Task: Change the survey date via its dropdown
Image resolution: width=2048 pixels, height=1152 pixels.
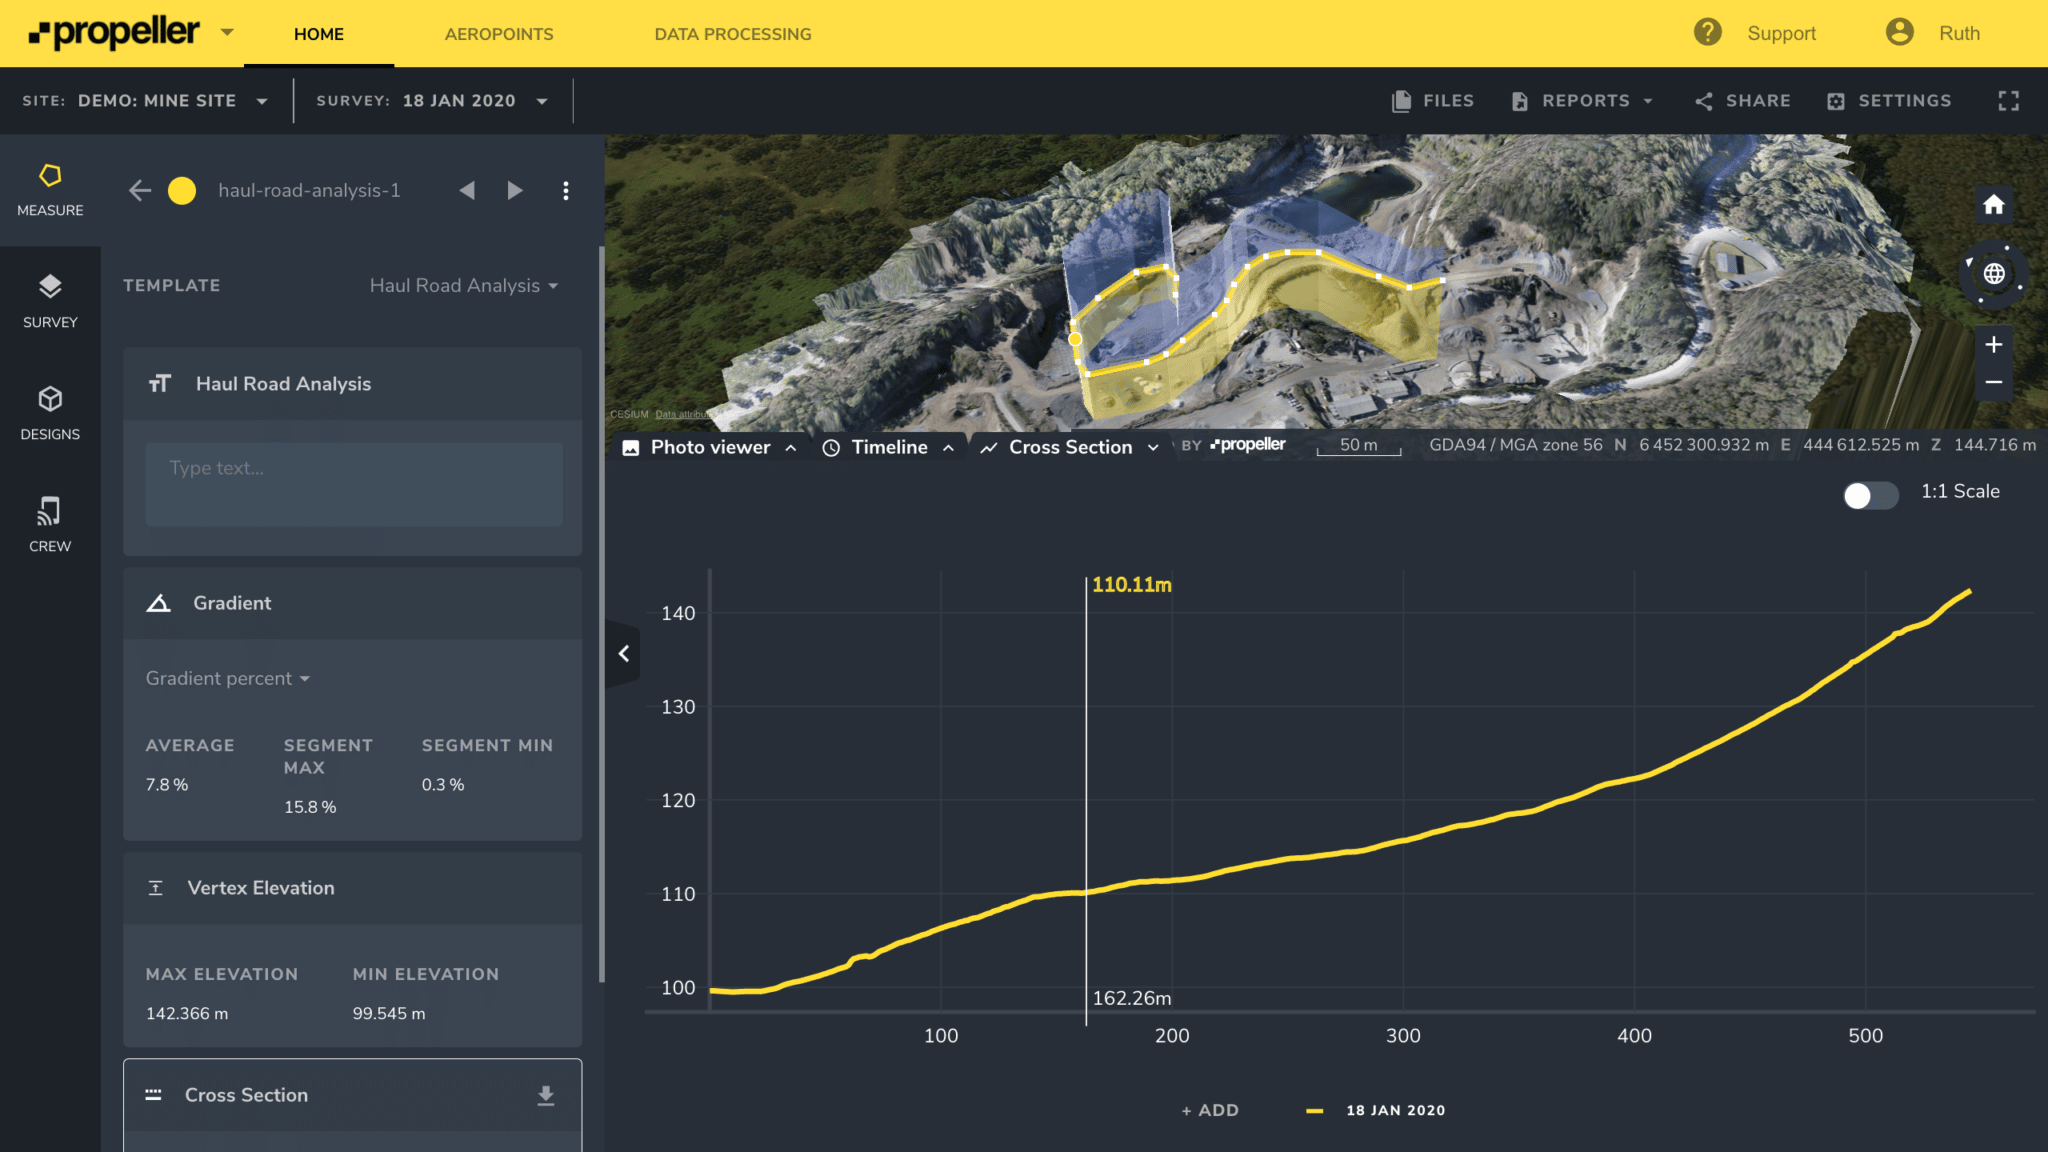Action: tap(542, 100)
